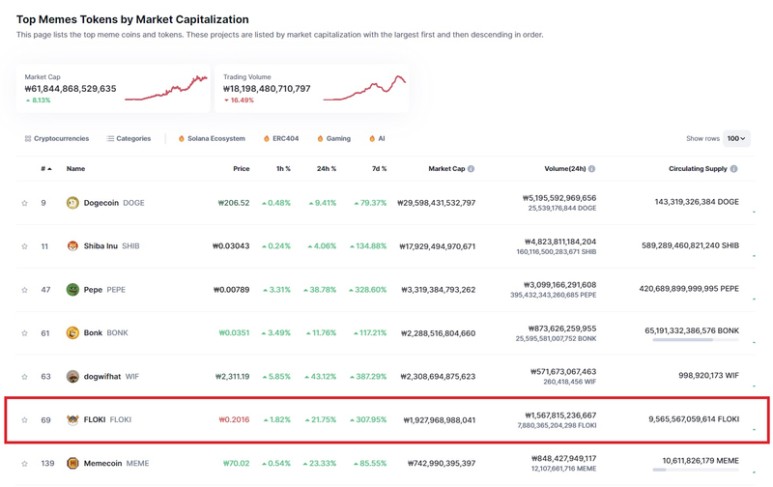Open the FLOKI name link
773x487 pixels.
(x=95, y=419)
